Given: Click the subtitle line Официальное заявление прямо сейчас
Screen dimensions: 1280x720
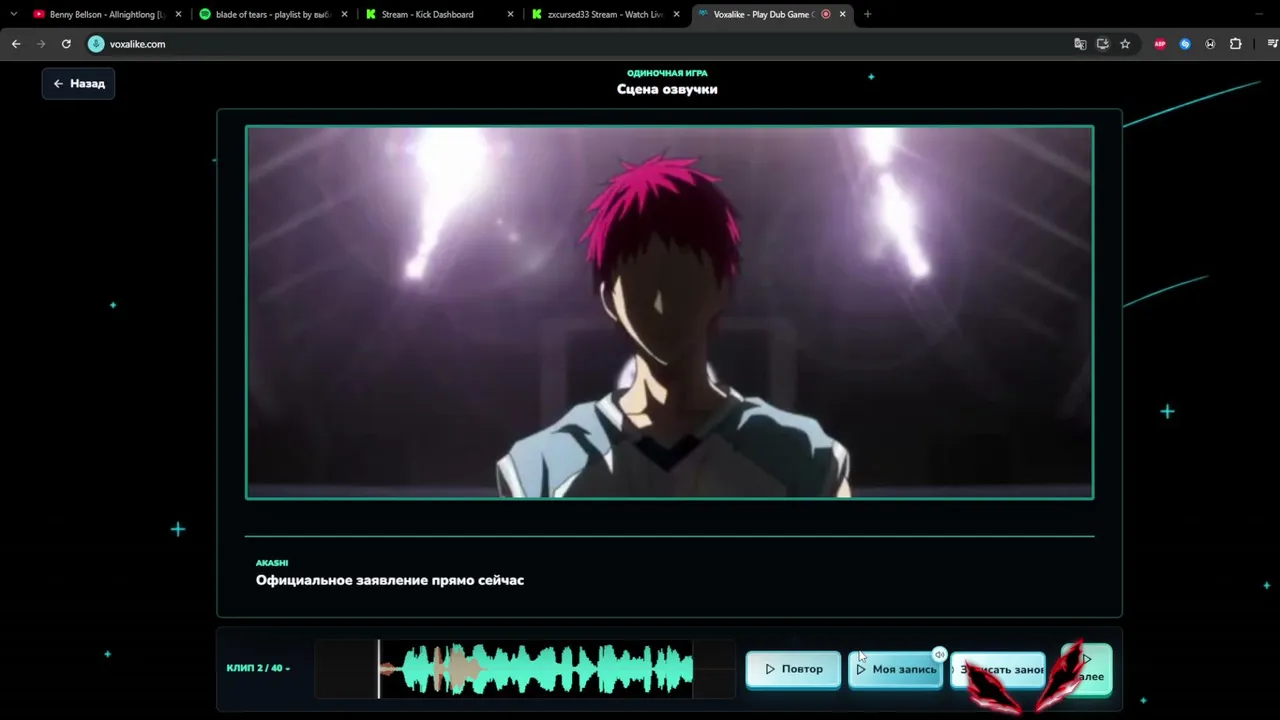Looking at the screenshot, I should coord(390,580).
